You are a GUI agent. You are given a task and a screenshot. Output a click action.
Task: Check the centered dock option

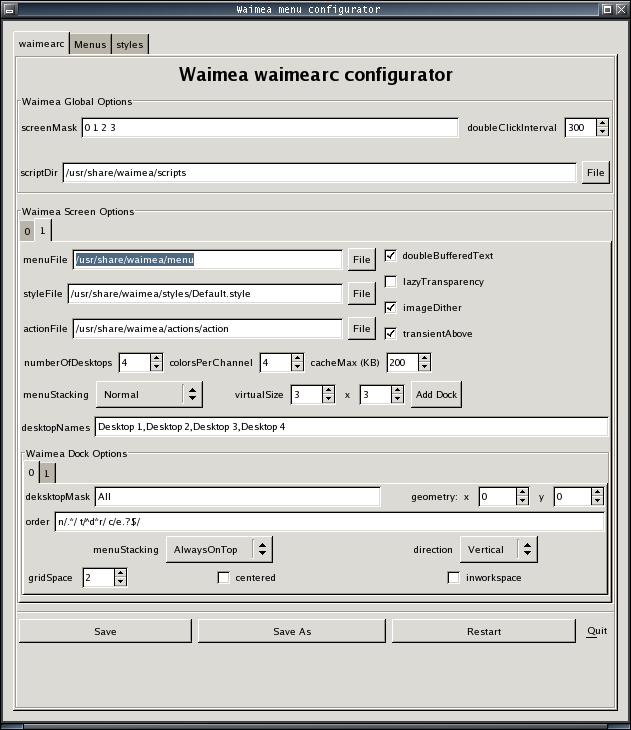(x=224, y=578)
